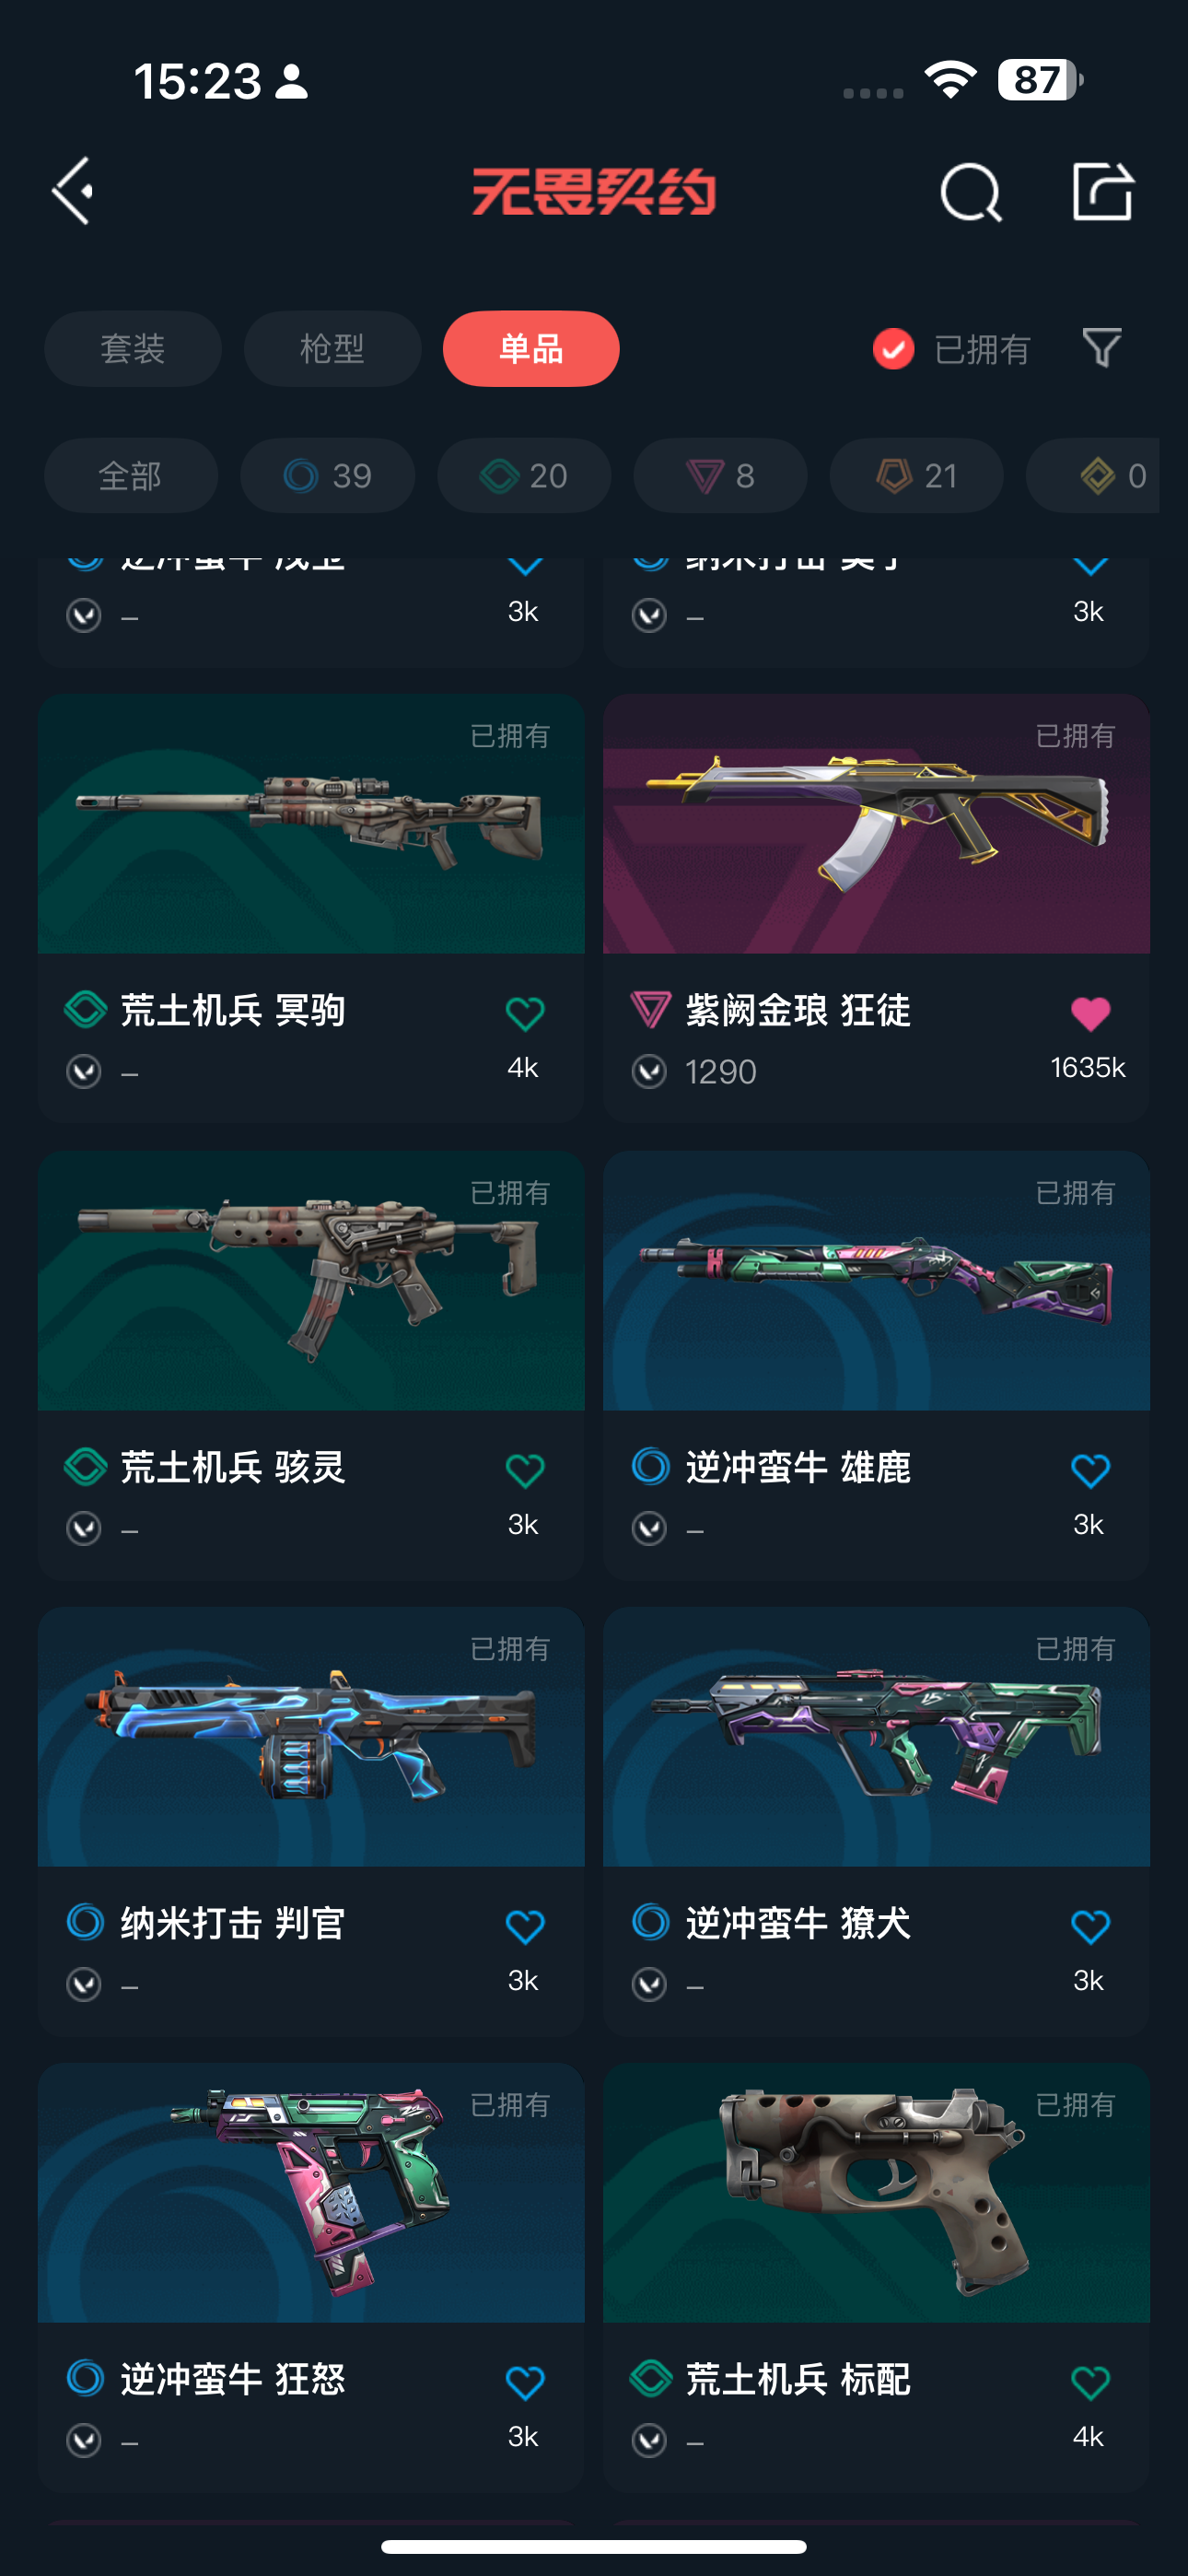This screenshot has height=2576, width=1188.
Task: Switch to the 套装 tab
Action: 133,349
